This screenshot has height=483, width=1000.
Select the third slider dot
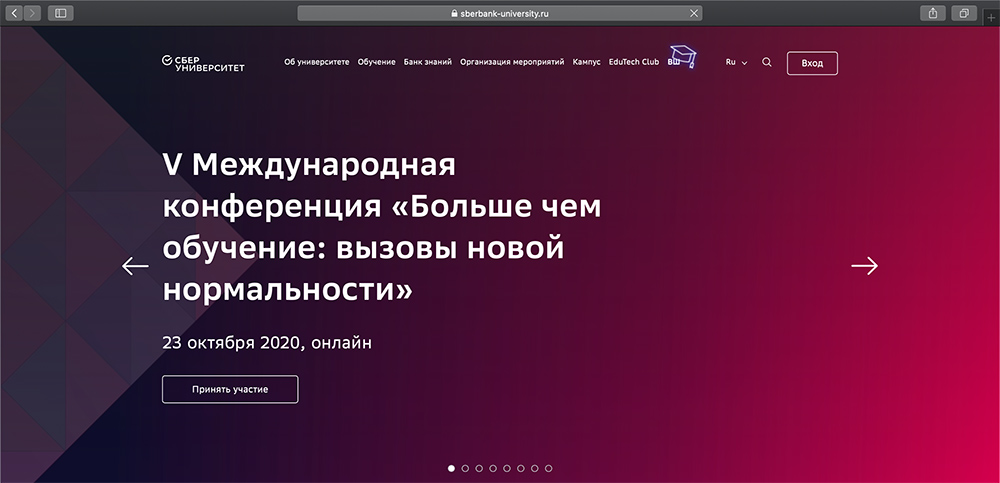point(479,468)
